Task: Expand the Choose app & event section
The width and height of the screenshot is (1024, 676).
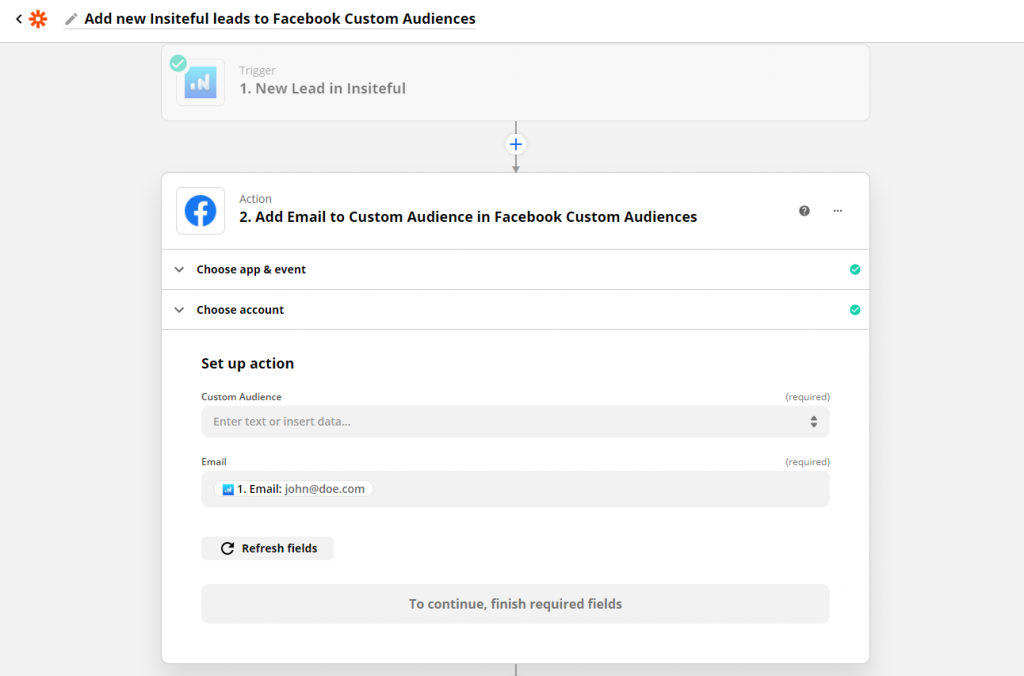Action: [515, 270]
